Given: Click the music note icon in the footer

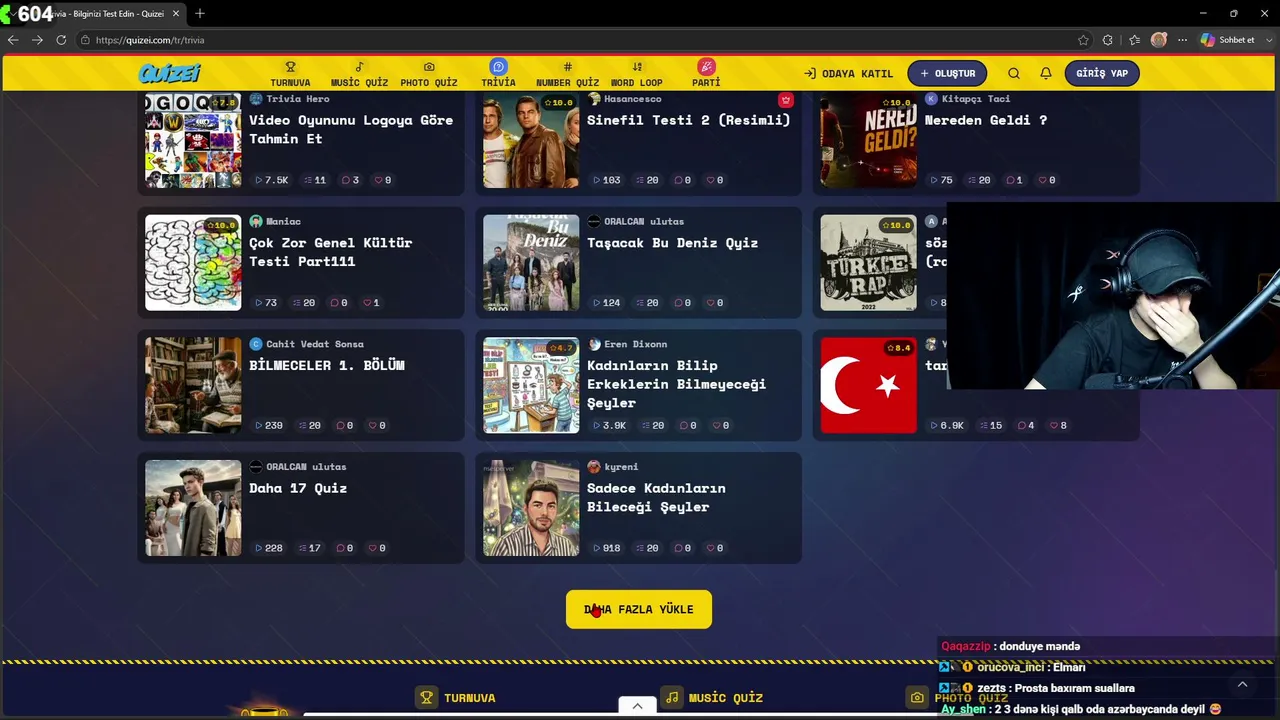Looking at the screenshot, I should [672, 698].
